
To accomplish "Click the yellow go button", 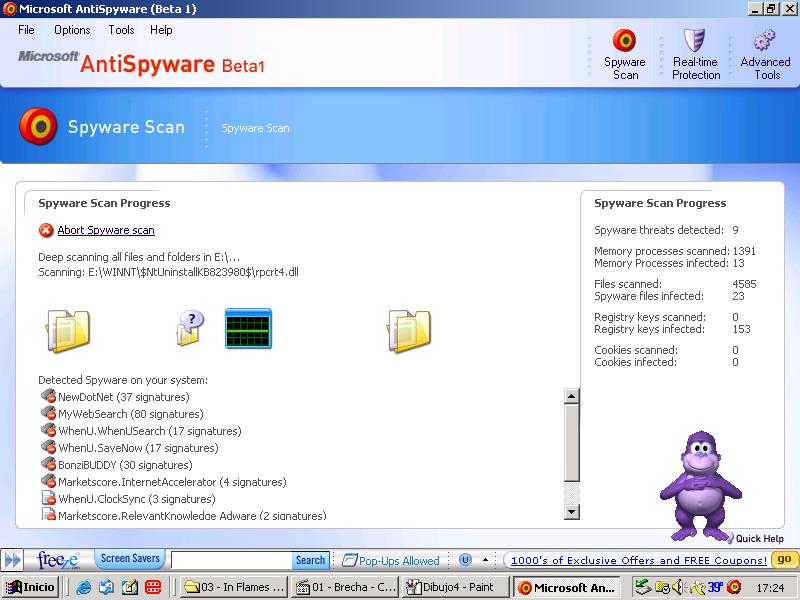I will point(784,559).
